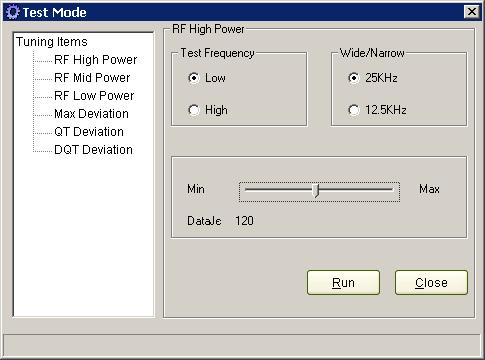Click the Tuning Items root node
The height and width of the screenshot is (360, 485).
pos(52,42)
